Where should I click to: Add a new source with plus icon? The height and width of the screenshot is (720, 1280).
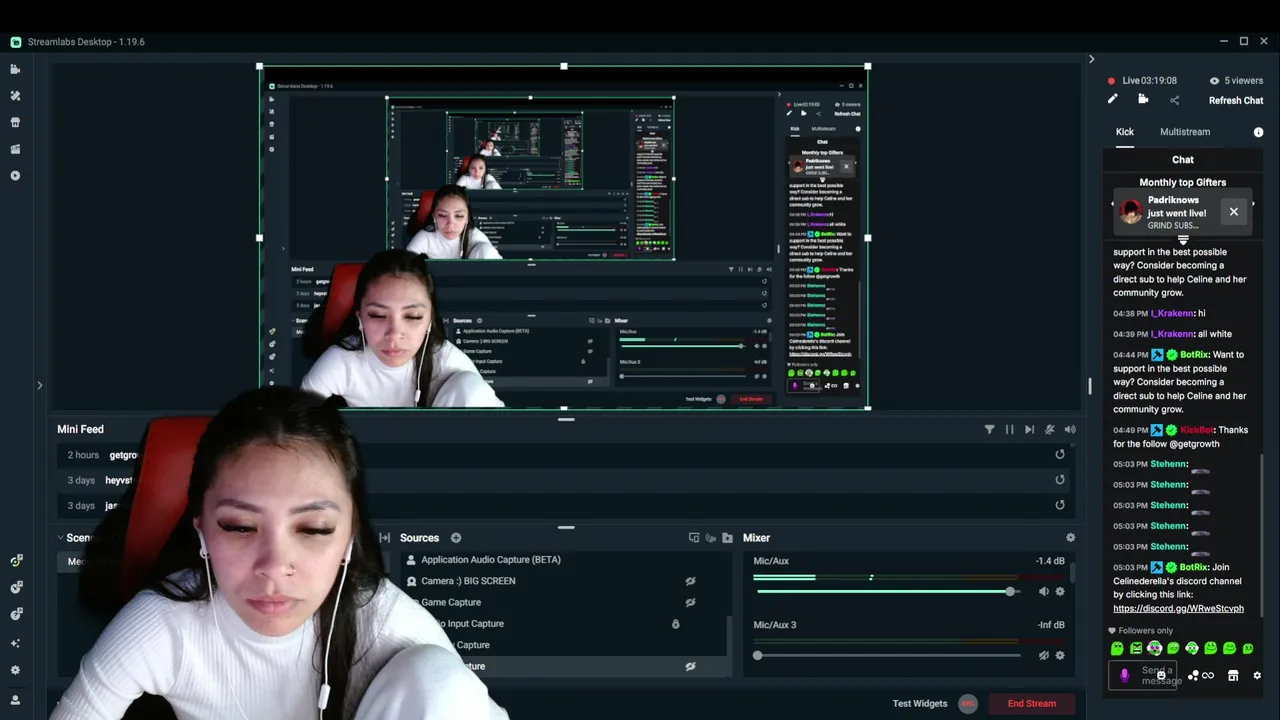coord(456,538)
